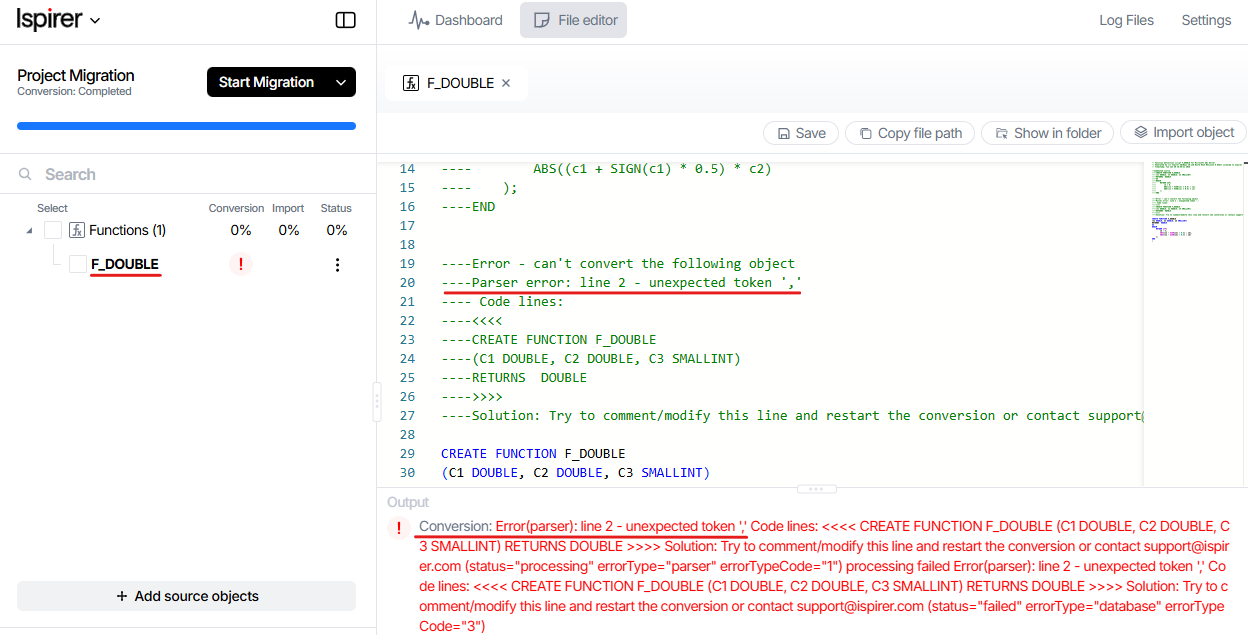Click Add source objects button
The width and height of the screenshot is (1248, 635).
click(186, 596)
